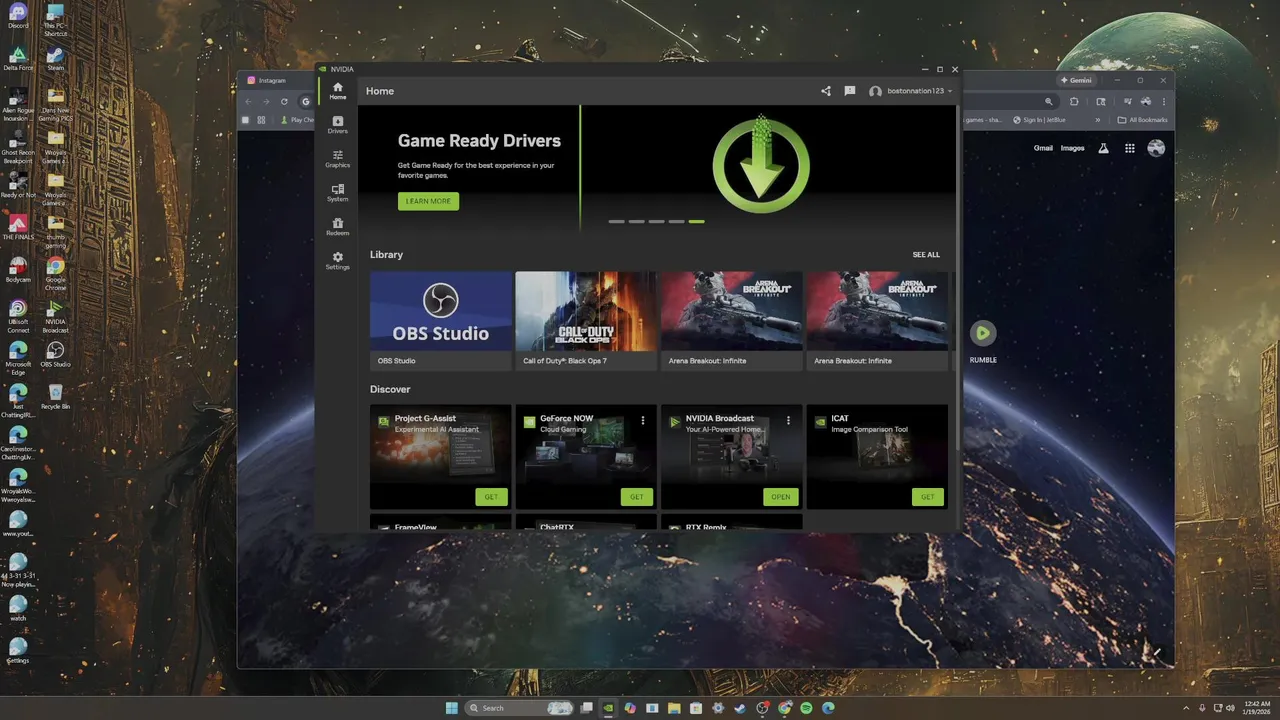The image size is (1280, 720).
Task: Click OPEN on NVIDIA Broadcast card
Action: pyautogui.click(x=781, y=497)
